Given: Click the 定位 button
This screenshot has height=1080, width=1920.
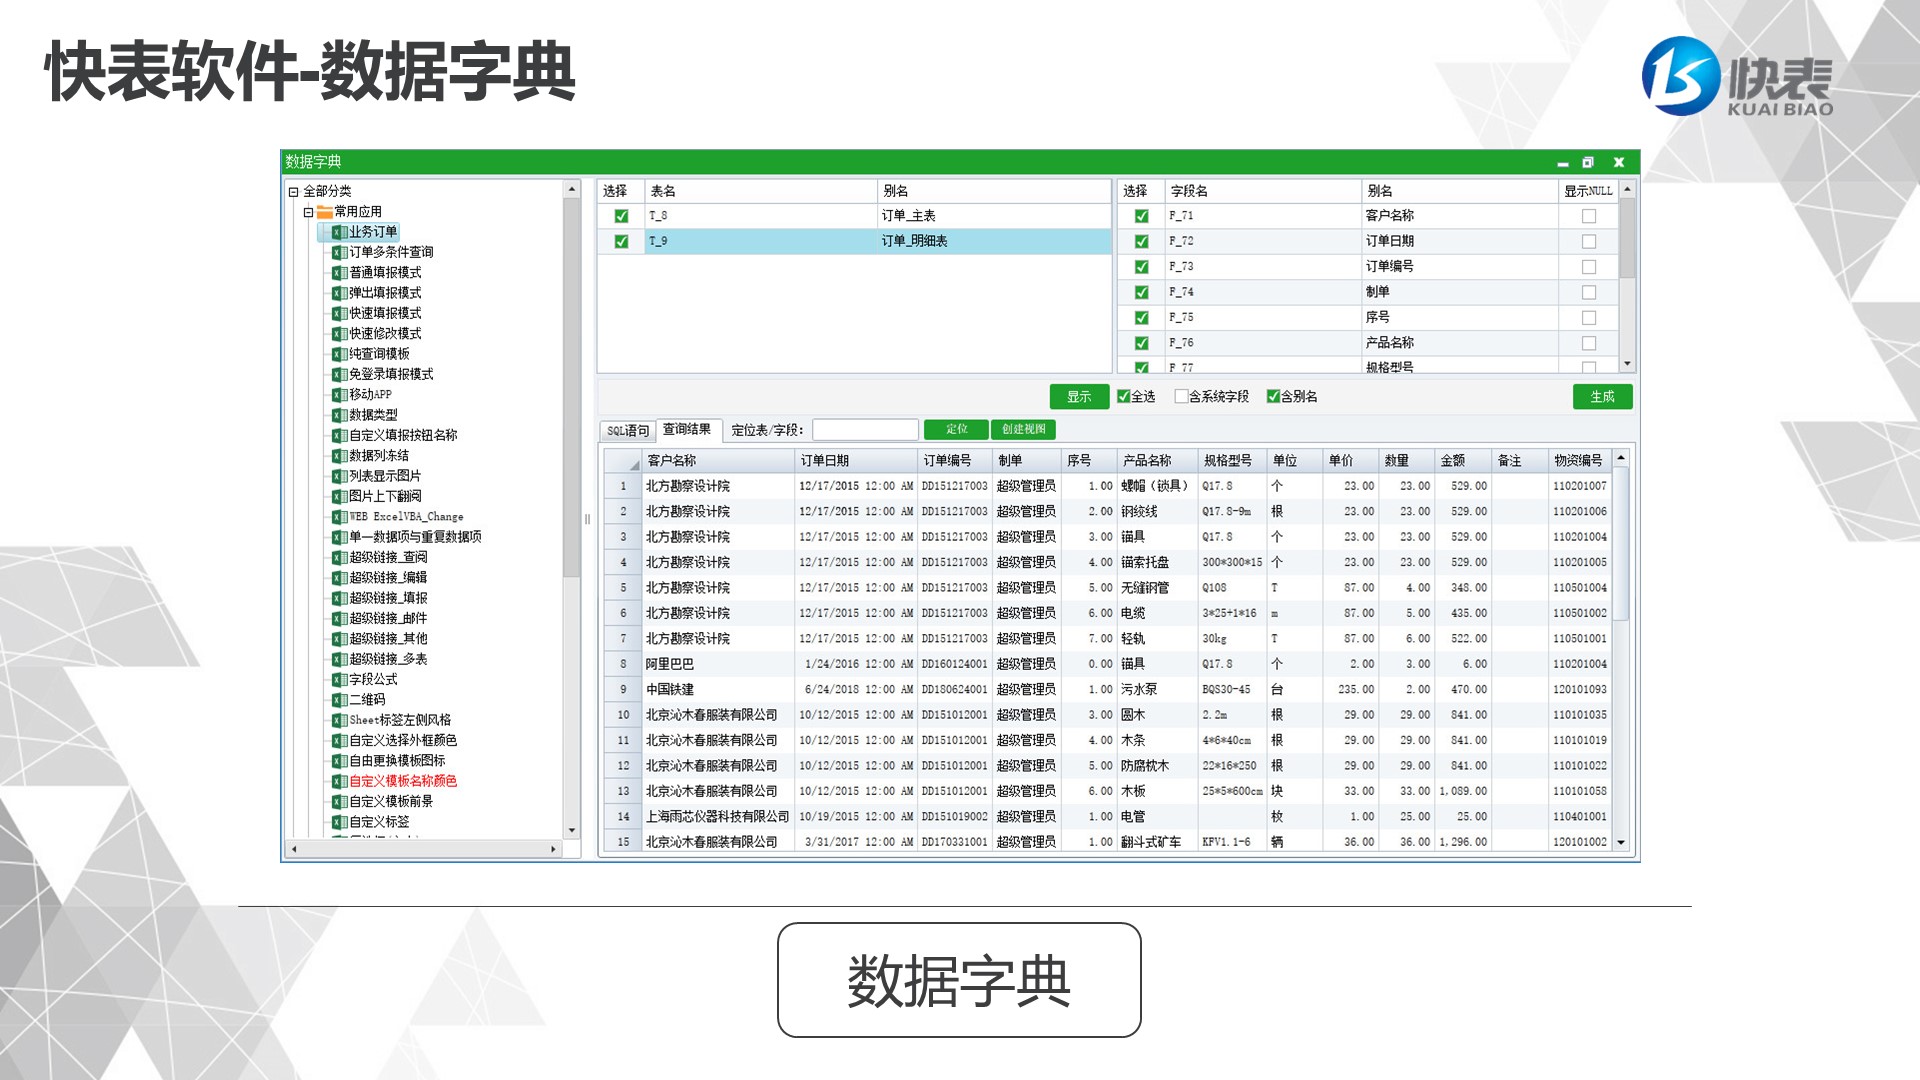Looking at the screenshot, I should [x=956, y=430].
